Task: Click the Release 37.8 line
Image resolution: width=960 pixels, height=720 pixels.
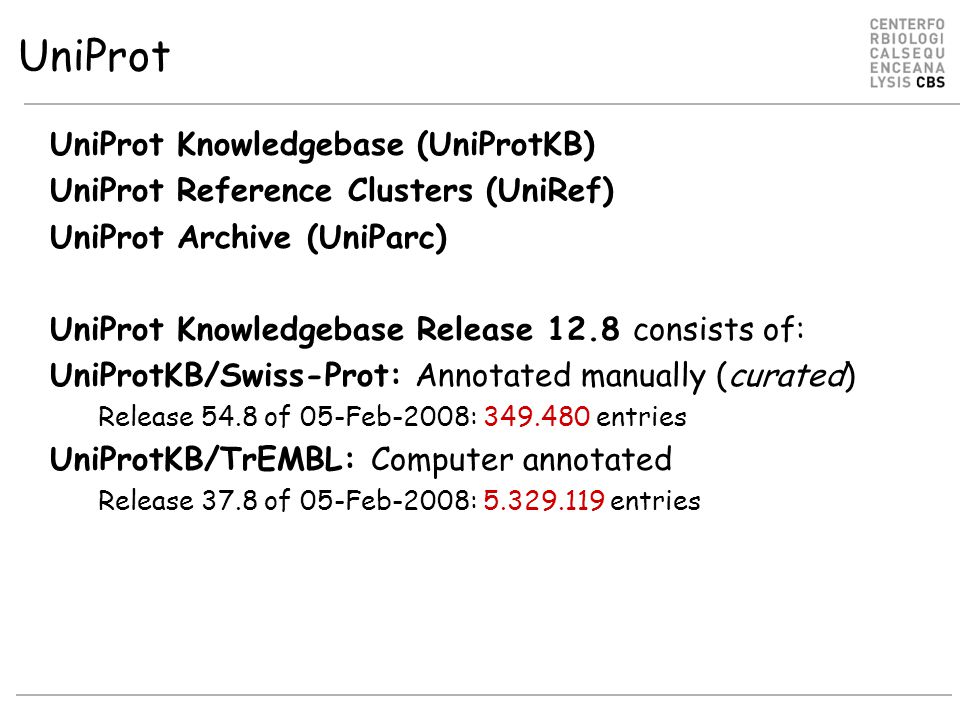Action: coord(399,501)
